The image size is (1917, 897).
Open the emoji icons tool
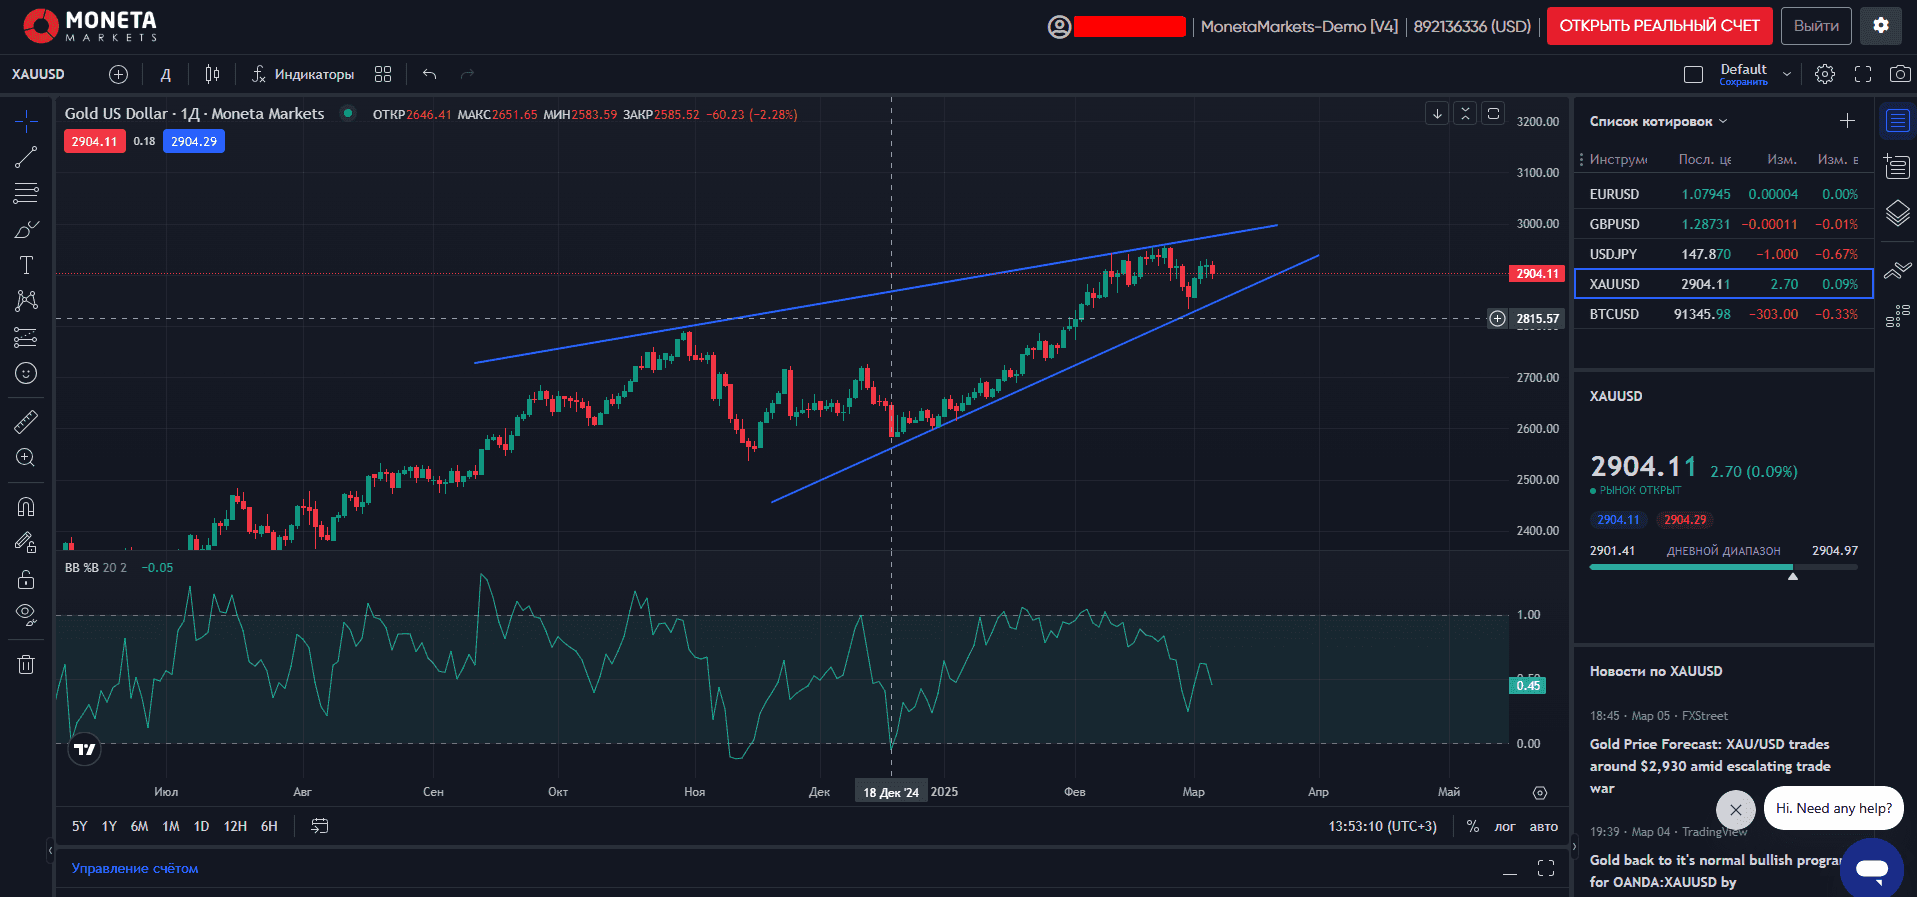coord(26,373)
